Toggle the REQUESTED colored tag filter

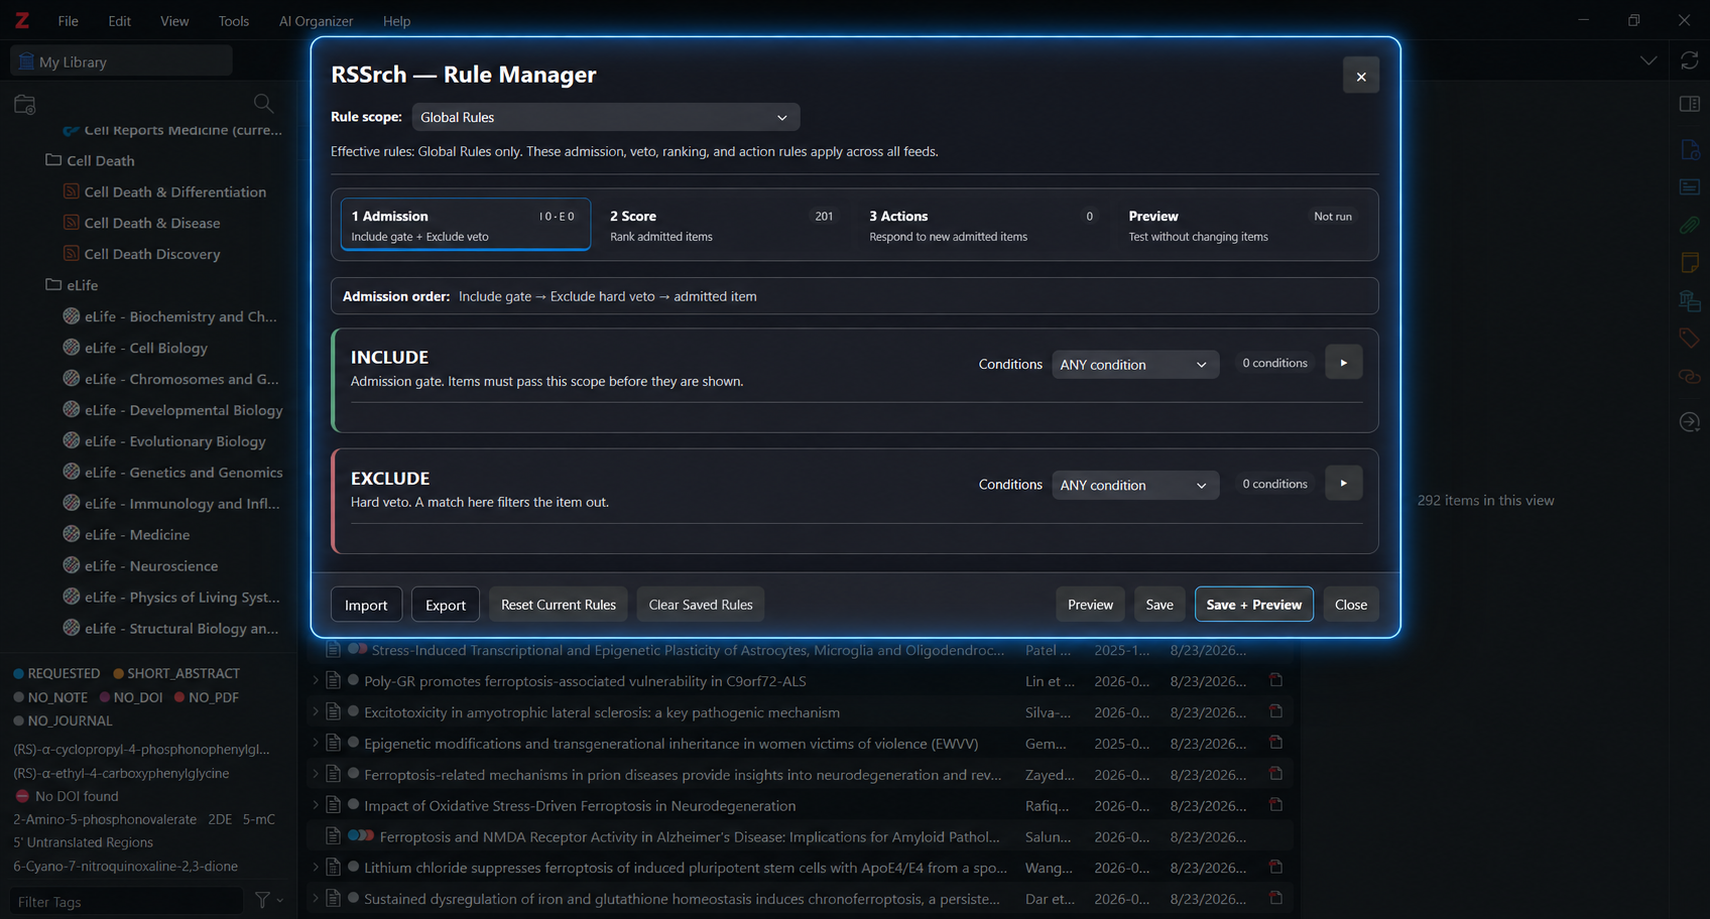(57, 673)
